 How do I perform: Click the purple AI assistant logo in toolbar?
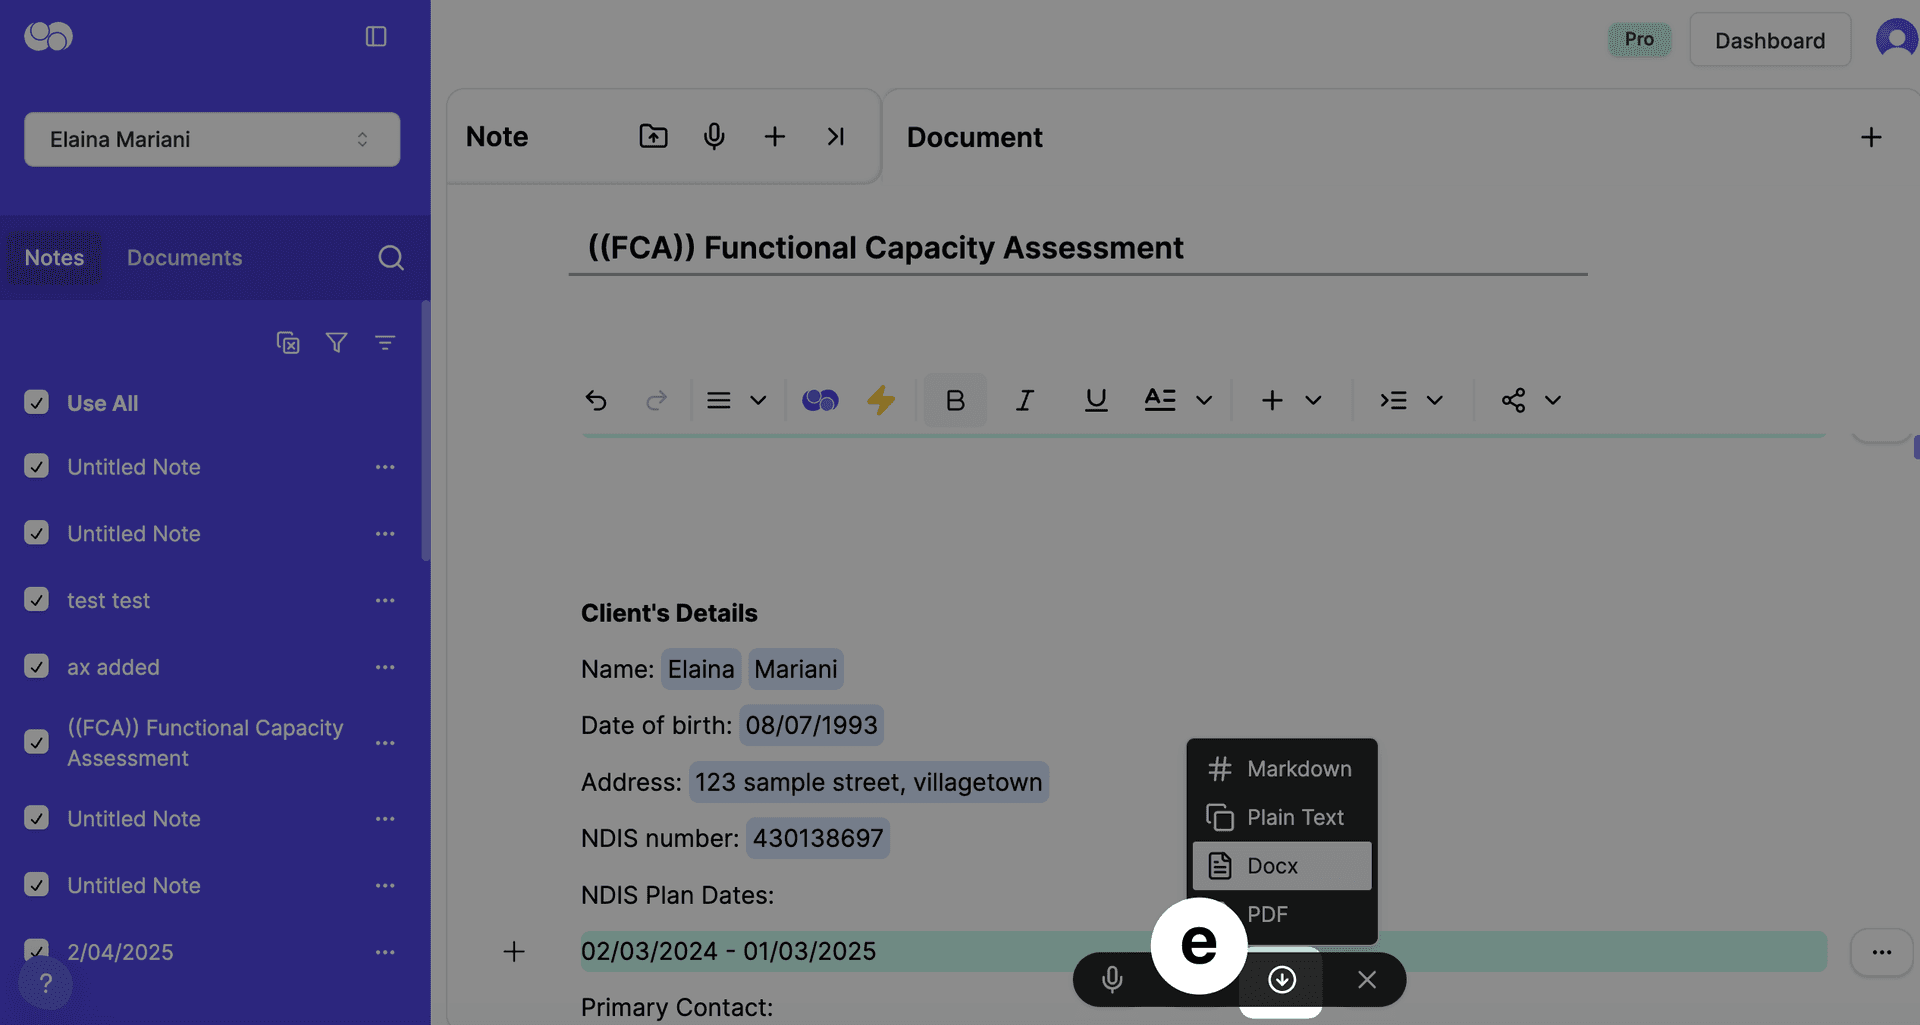820,400
